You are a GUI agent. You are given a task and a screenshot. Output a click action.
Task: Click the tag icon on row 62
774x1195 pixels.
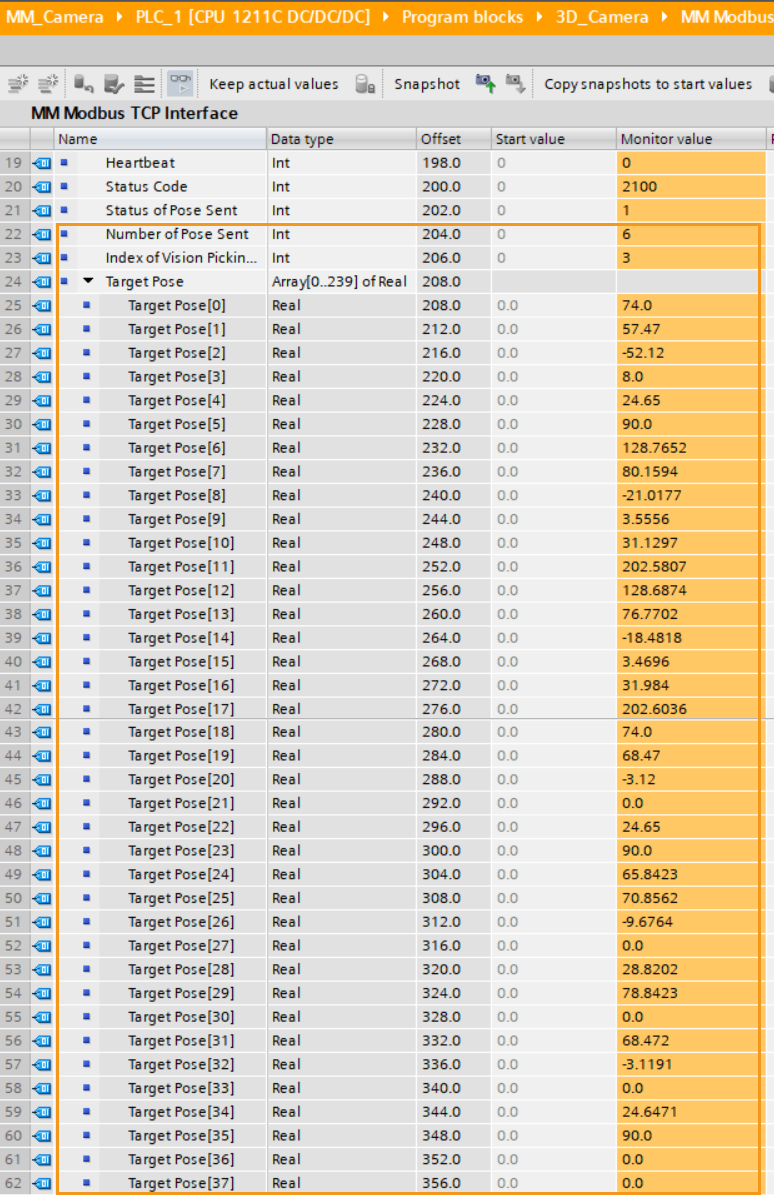(x=42, y=1184)
